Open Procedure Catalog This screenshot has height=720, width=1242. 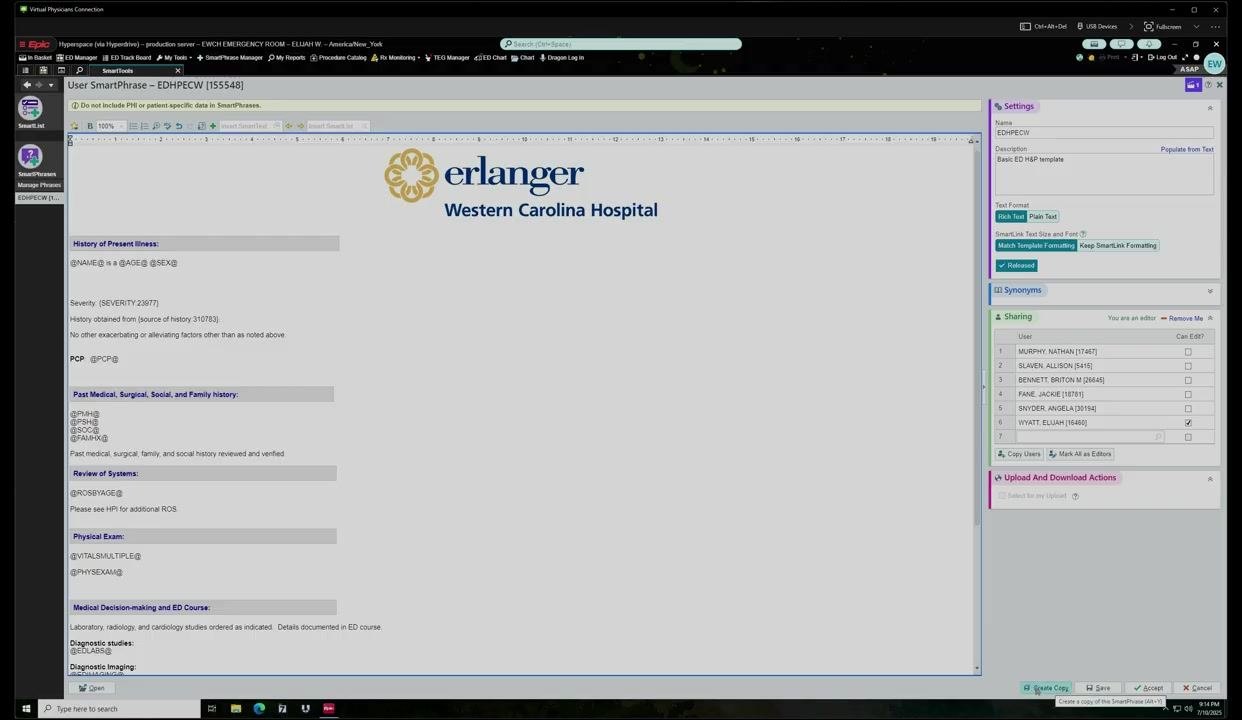tap(339, 58)
